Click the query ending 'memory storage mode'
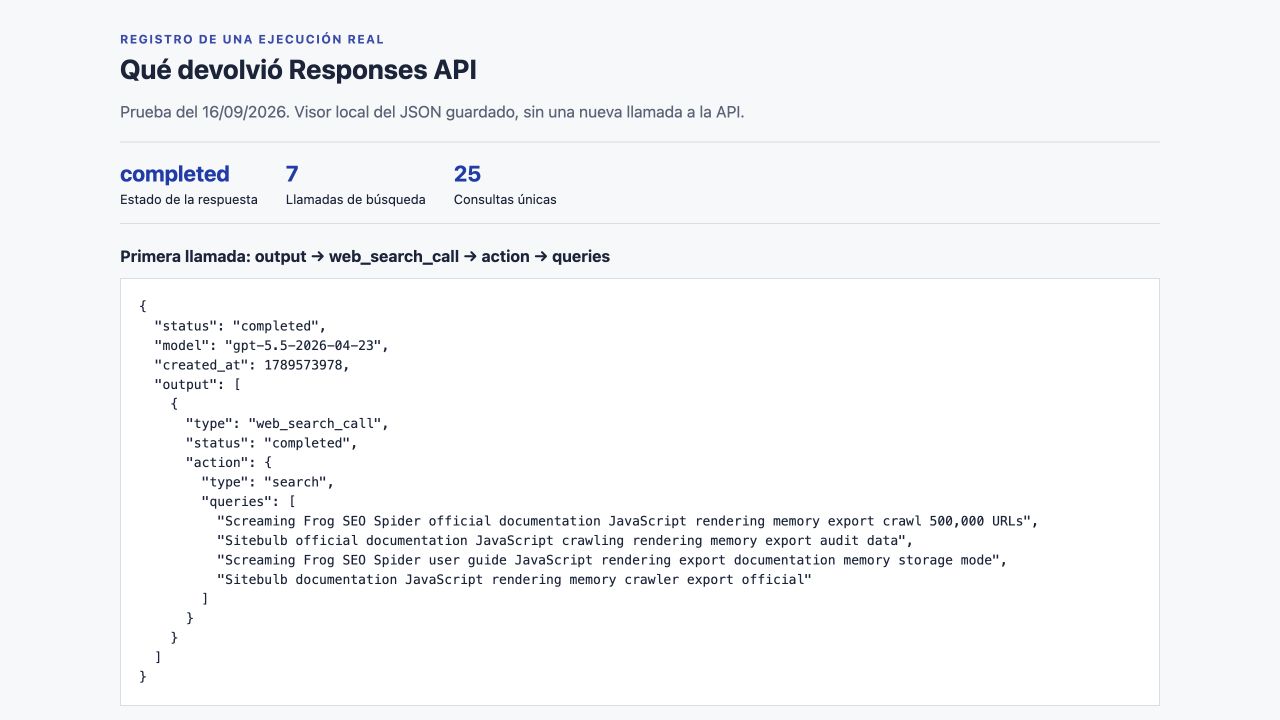The height and width of the screenshot is (720, 1280). tap(612, 560)
